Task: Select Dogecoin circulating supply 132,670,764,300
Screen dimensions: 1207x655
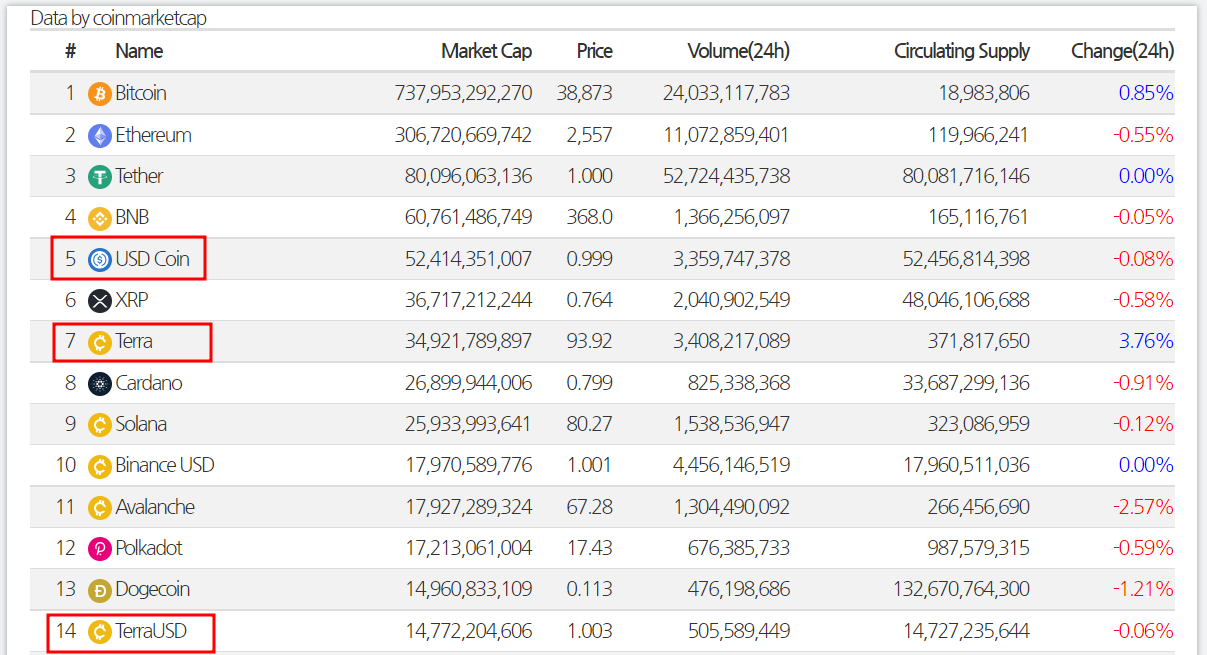Action: (x=961, y=590)
